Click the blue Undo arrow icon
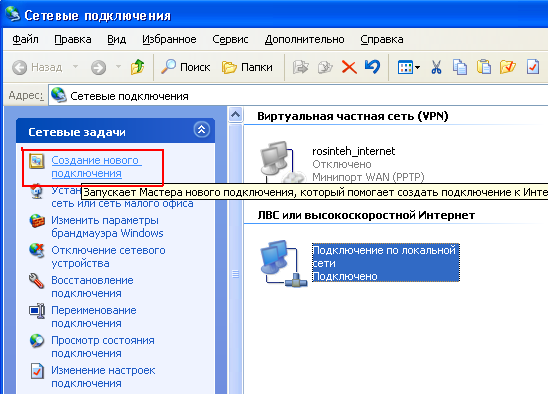The width and height of the screenshot is (548, 394). coord(373,66)
